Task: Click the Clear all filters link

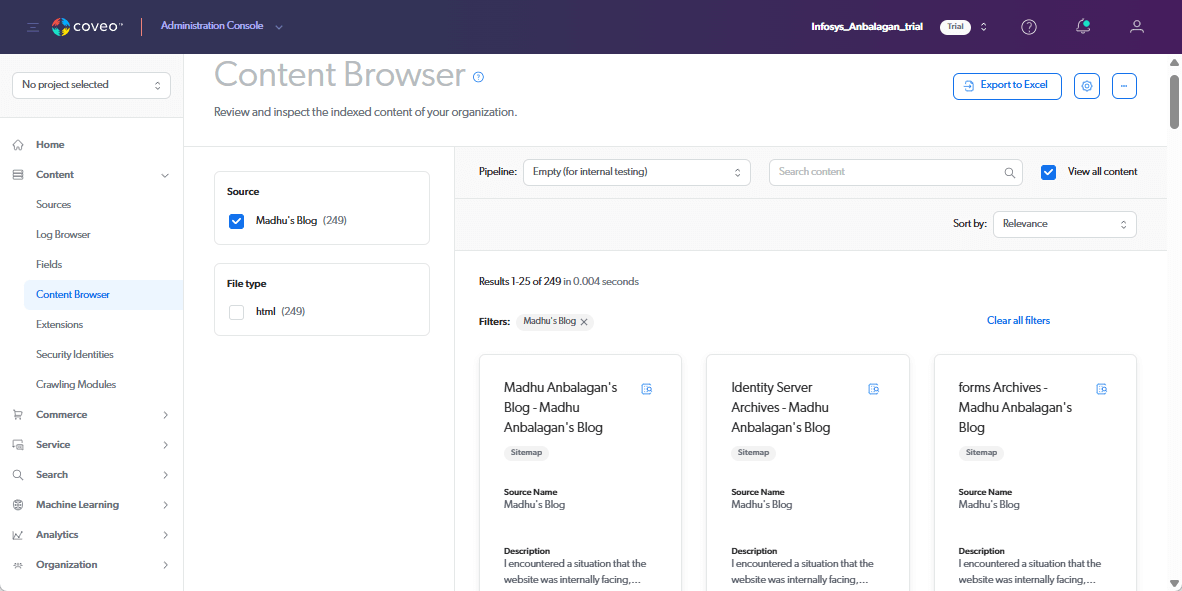Action: 1018,321
